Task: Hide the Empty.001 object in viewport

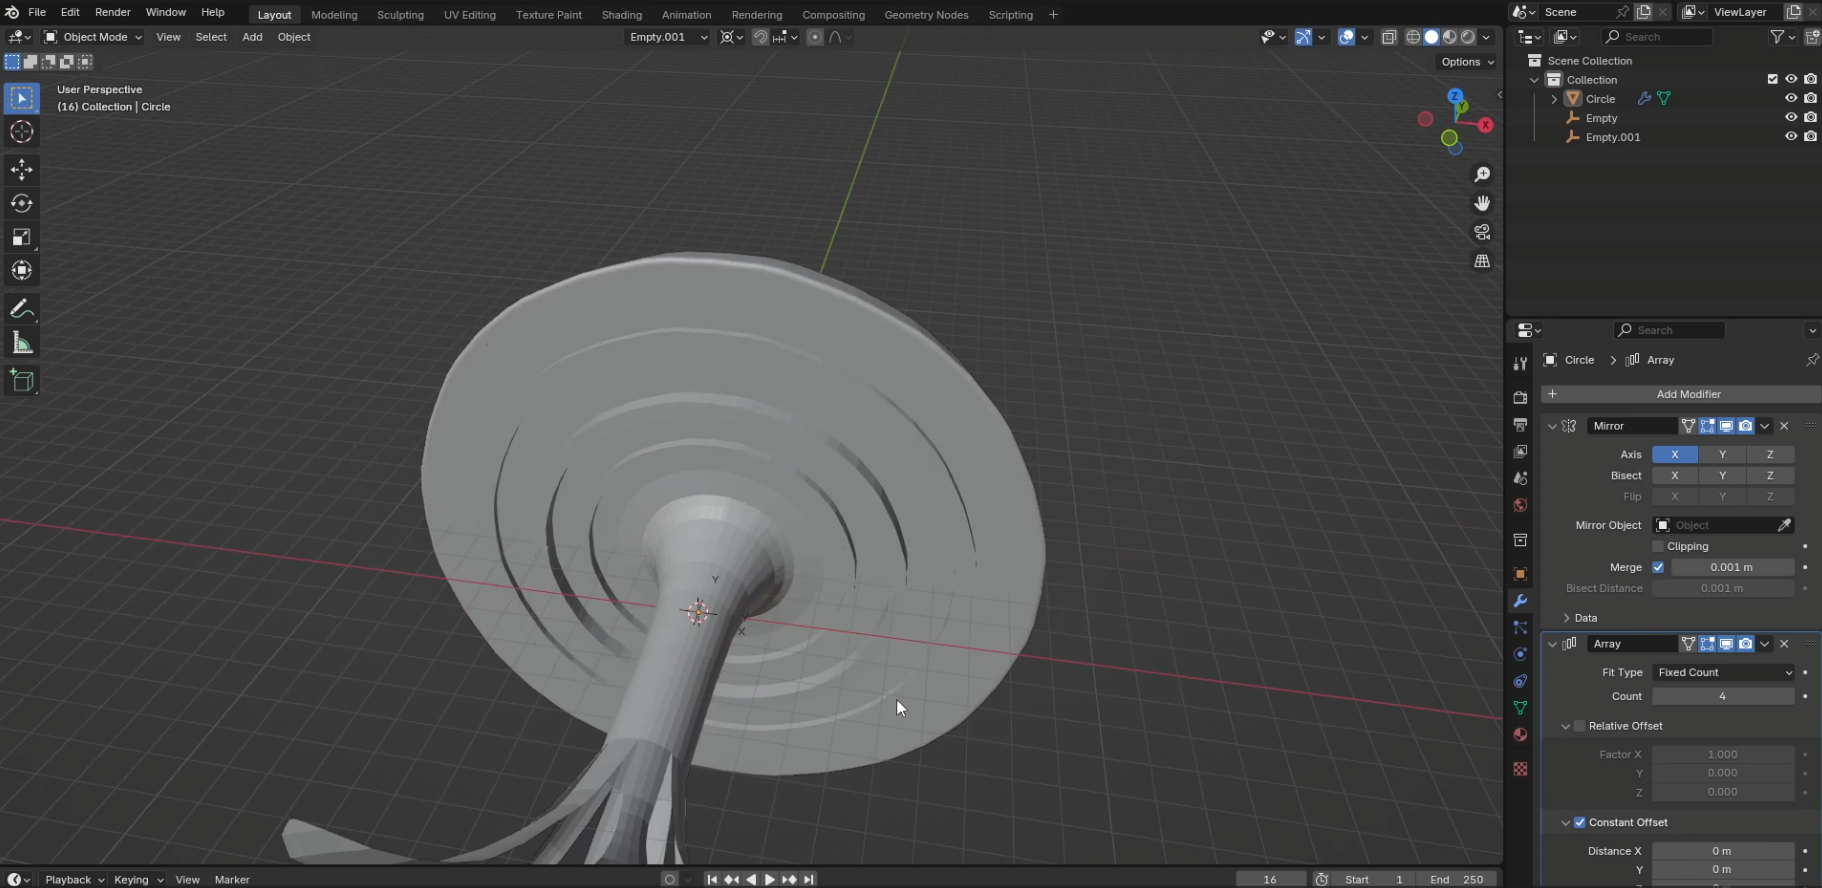Action: click(1791, 137)
